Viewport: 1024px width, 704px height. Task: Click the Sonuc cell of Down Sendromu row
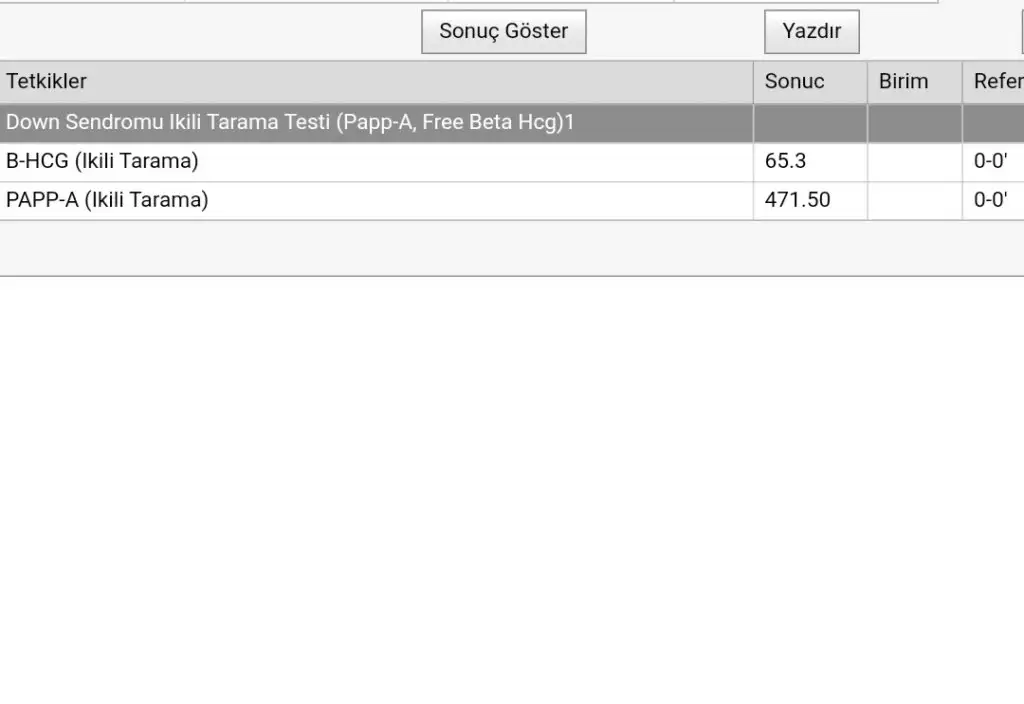pos(810,123)
